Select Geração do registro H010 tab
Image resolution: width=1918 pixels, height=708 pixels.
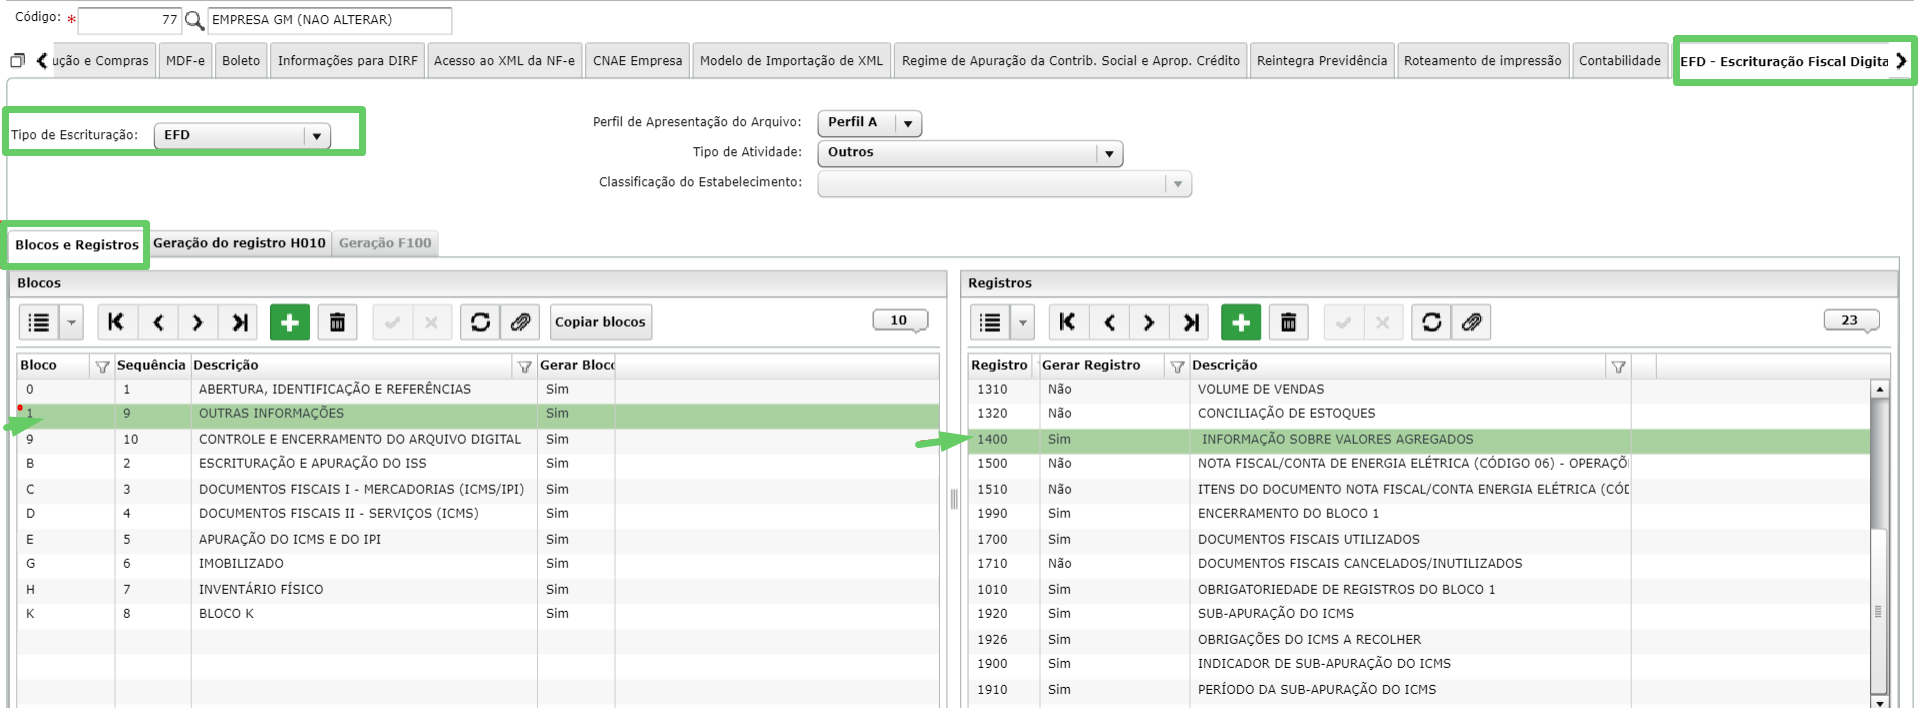click(239, 243)
